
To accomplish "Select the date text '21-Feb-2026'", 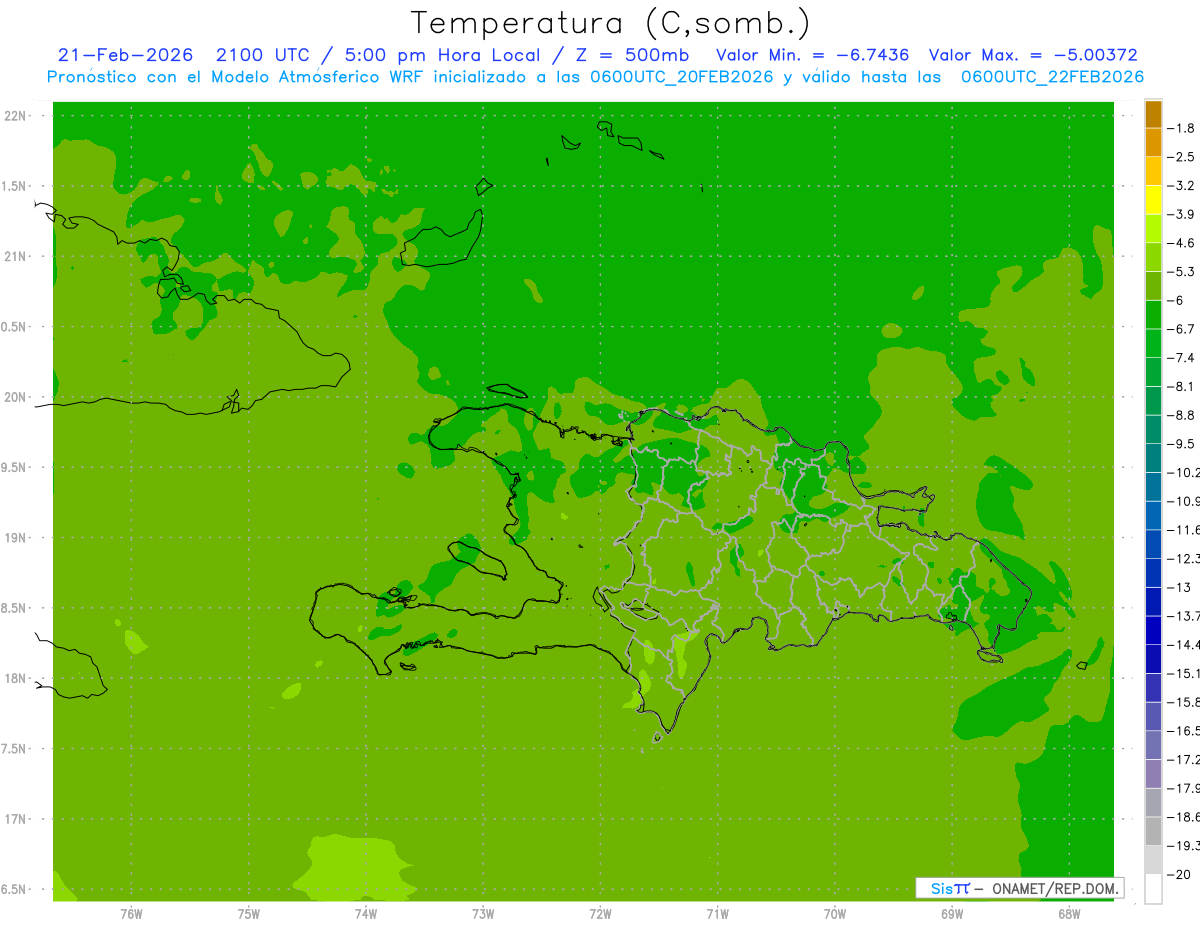I will pos(125,55).
